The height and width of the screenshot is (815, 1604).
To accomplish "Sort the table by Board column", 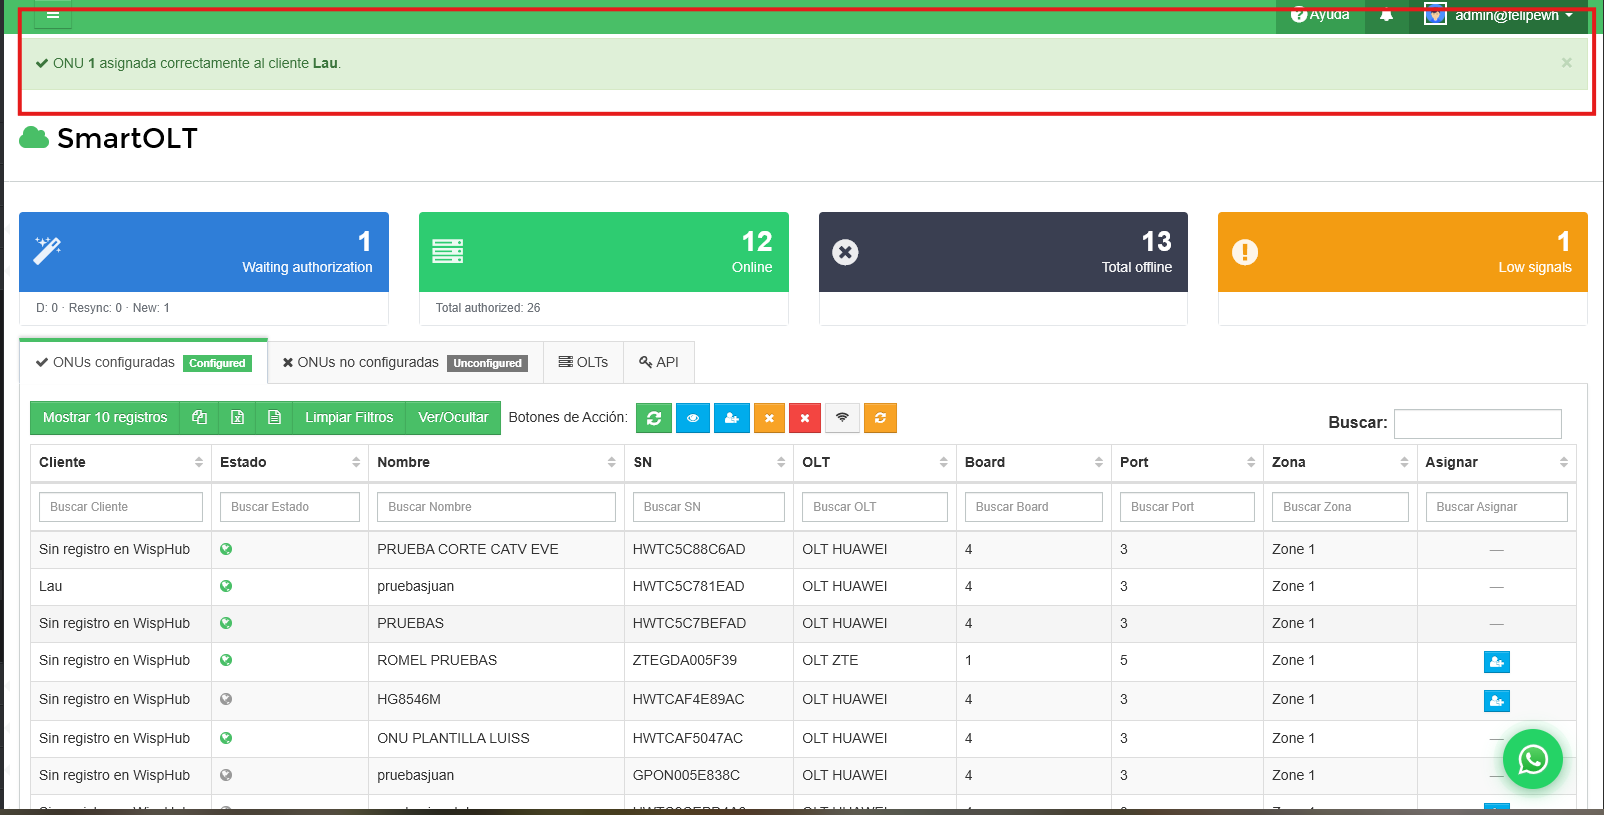I will [x=1034, y=462].
